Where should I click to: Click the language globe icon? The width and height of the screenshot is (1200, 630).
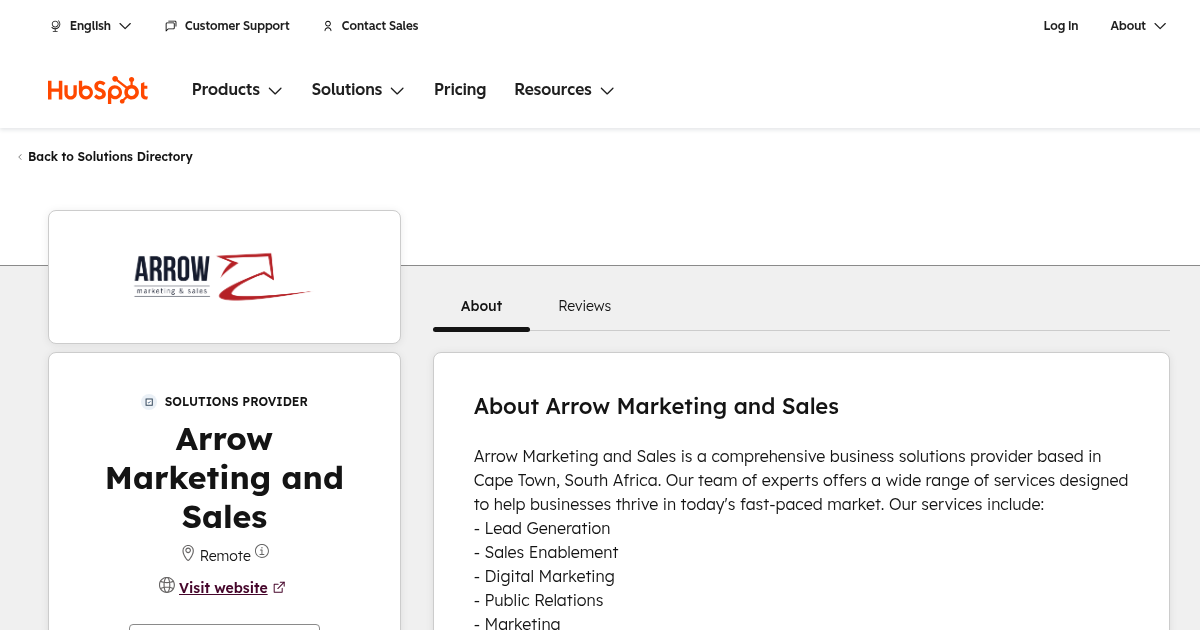(56, 26)
